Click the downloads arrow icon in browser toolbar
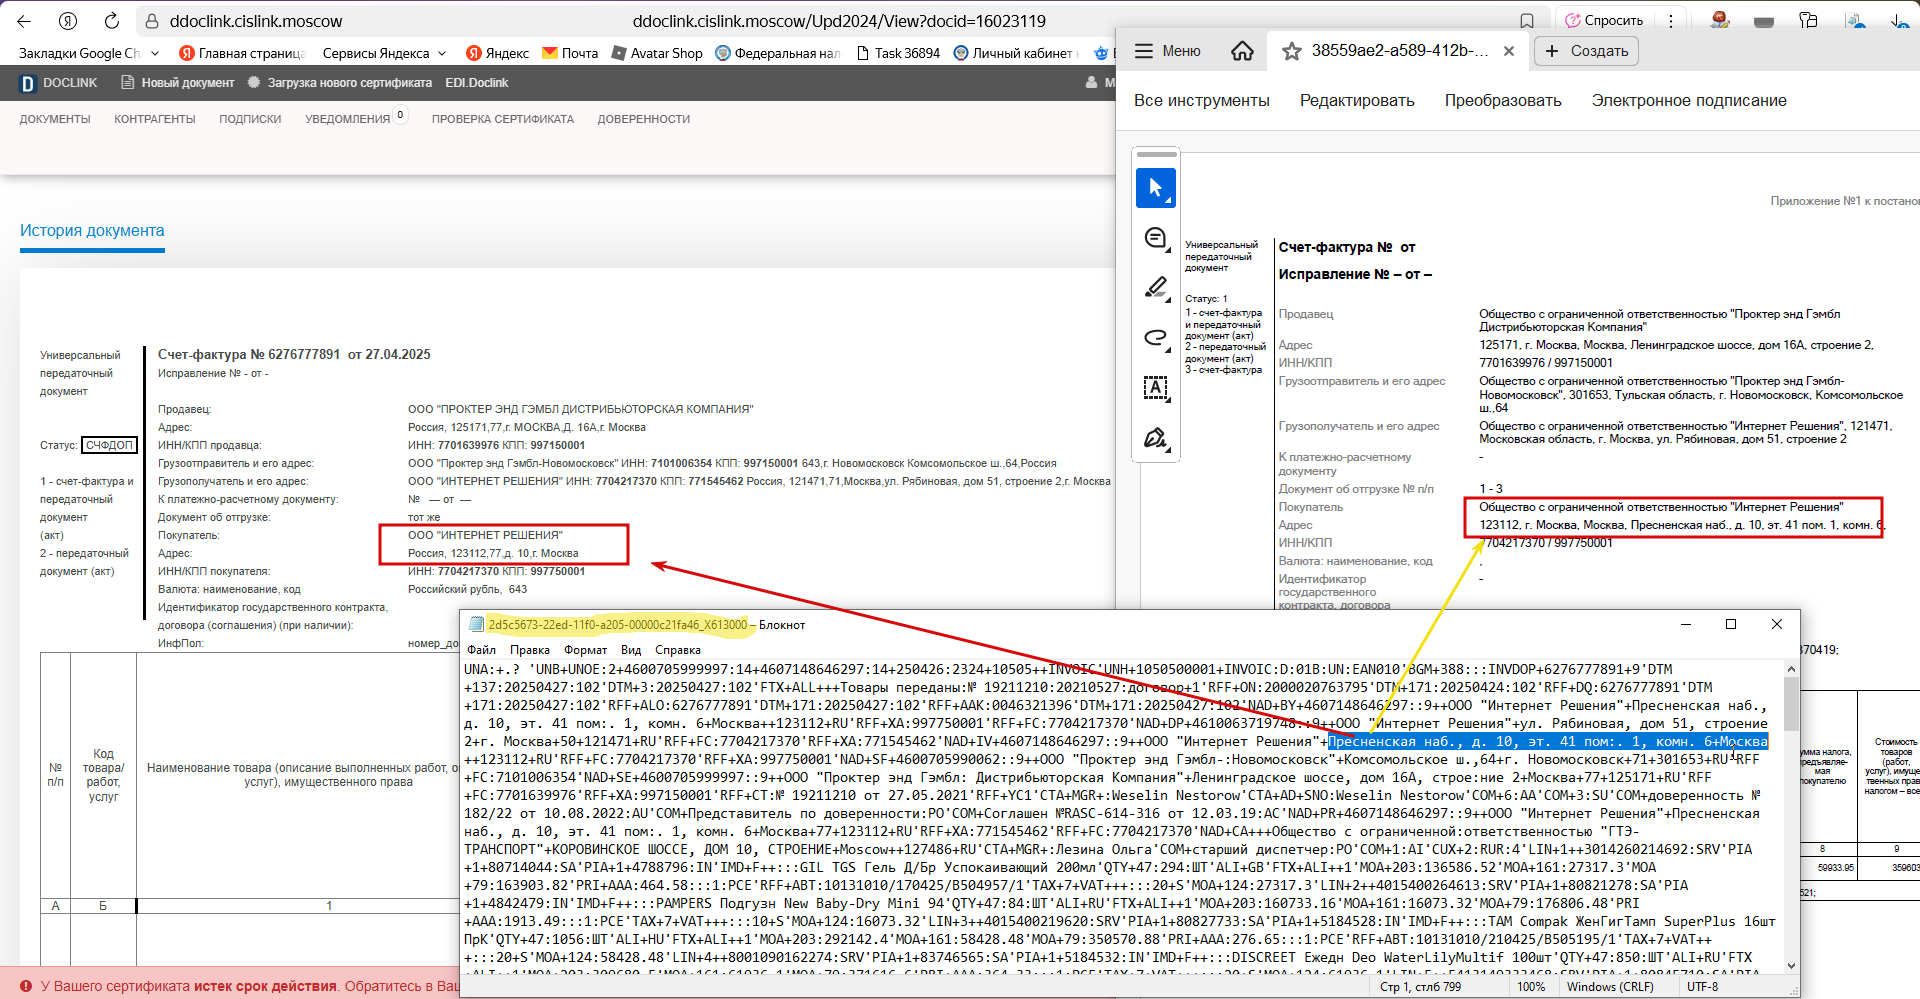Screen dimensions: 1920x999 1899,20
